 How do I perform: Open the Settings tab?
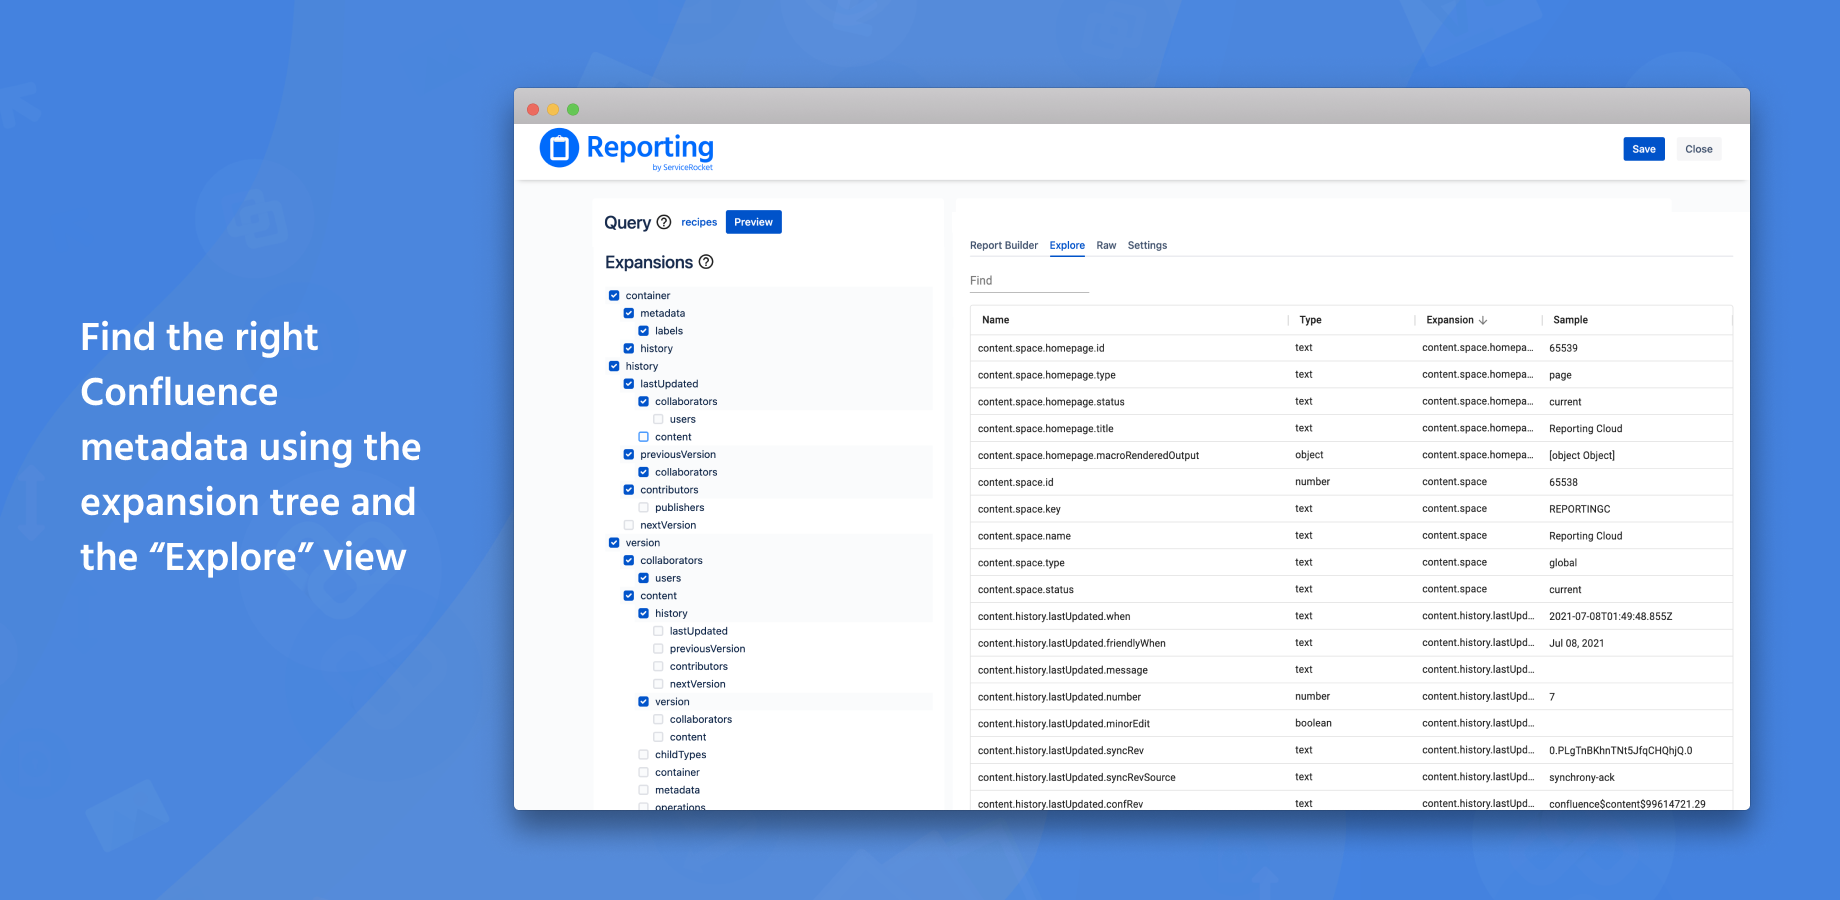(1147, 245)
